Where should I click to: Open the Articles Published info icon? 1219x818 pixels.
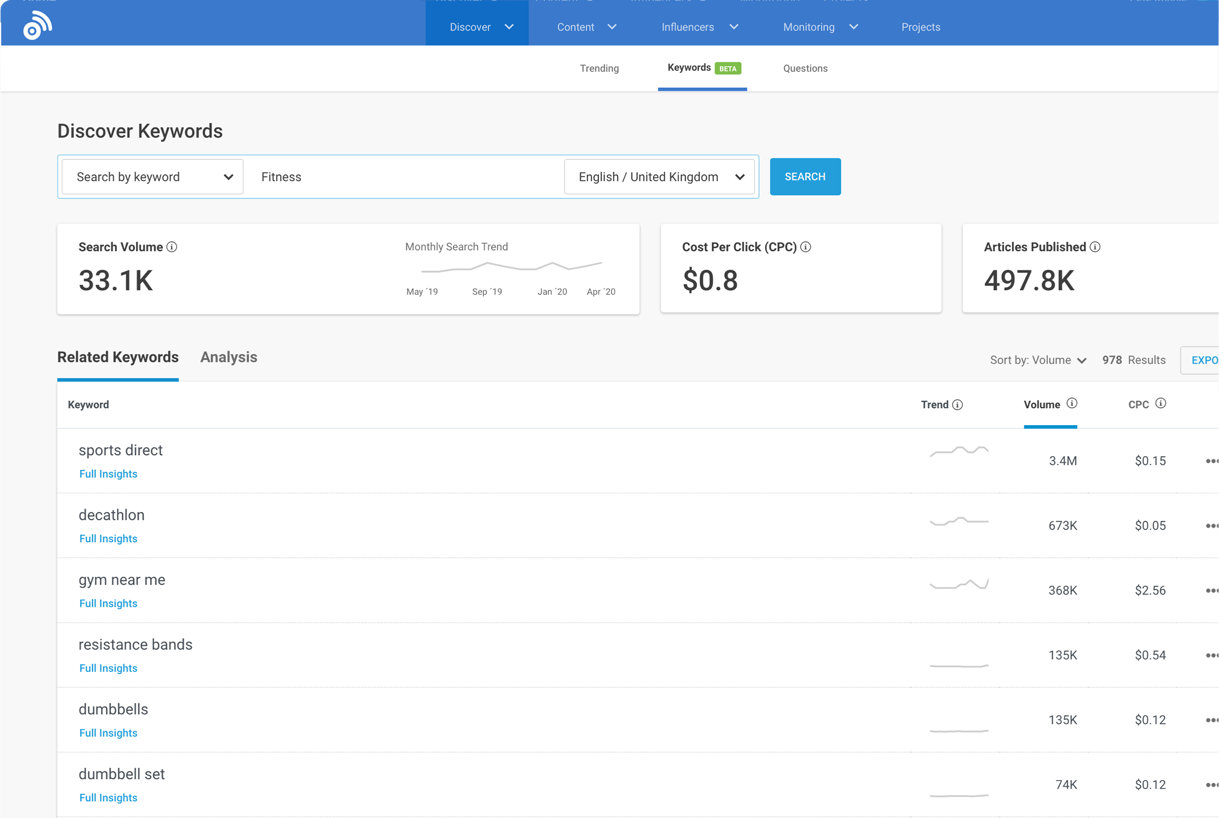(1095, 246)
